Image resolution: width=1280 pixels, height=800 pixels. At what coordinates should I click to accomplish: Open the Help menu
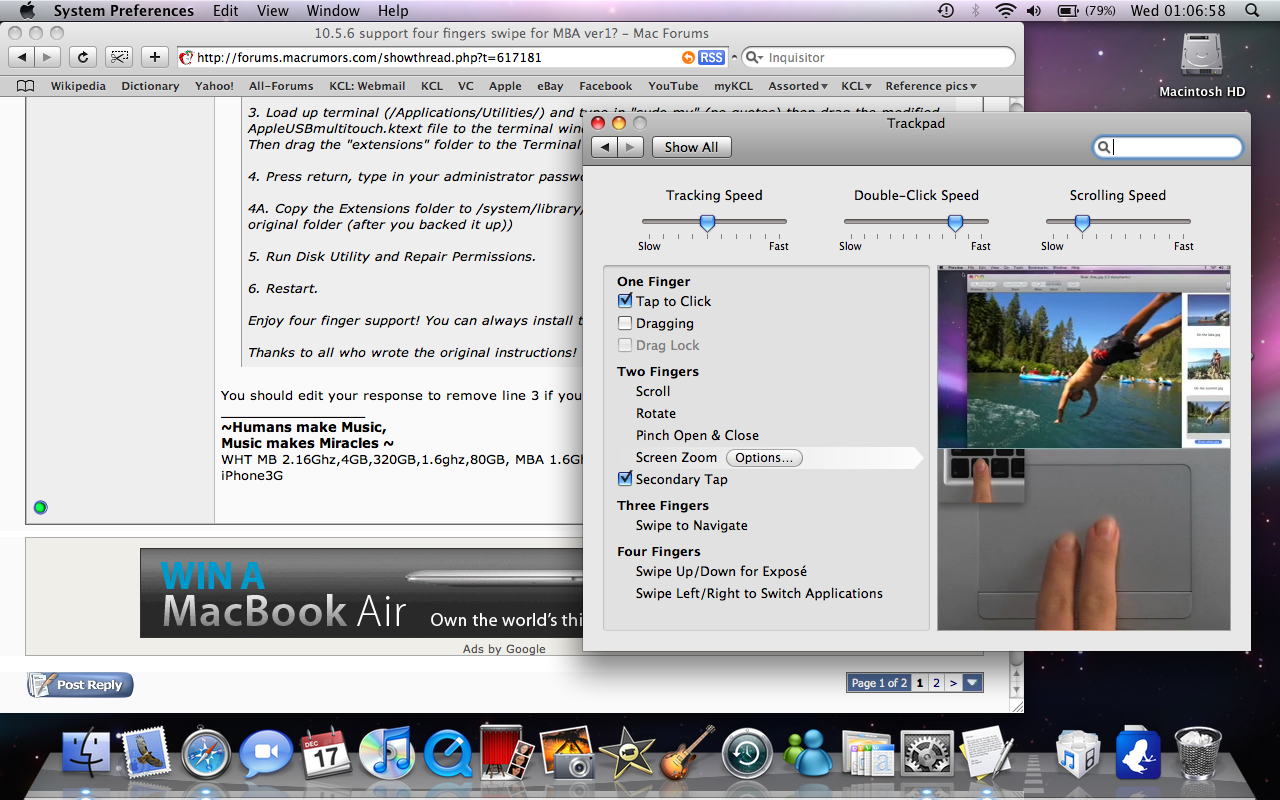click(393, 11)
